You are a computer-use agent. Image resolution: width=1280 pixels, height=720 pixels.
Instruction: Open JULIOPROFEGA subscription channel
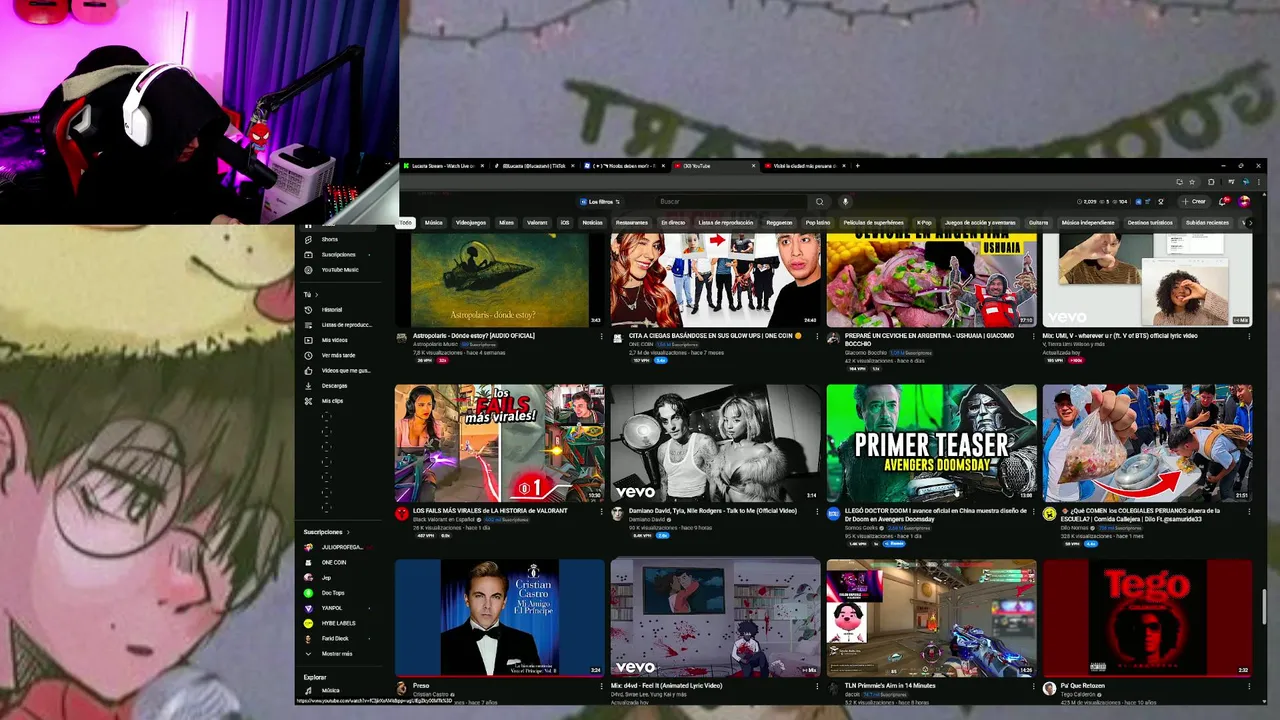click(340, 547)
